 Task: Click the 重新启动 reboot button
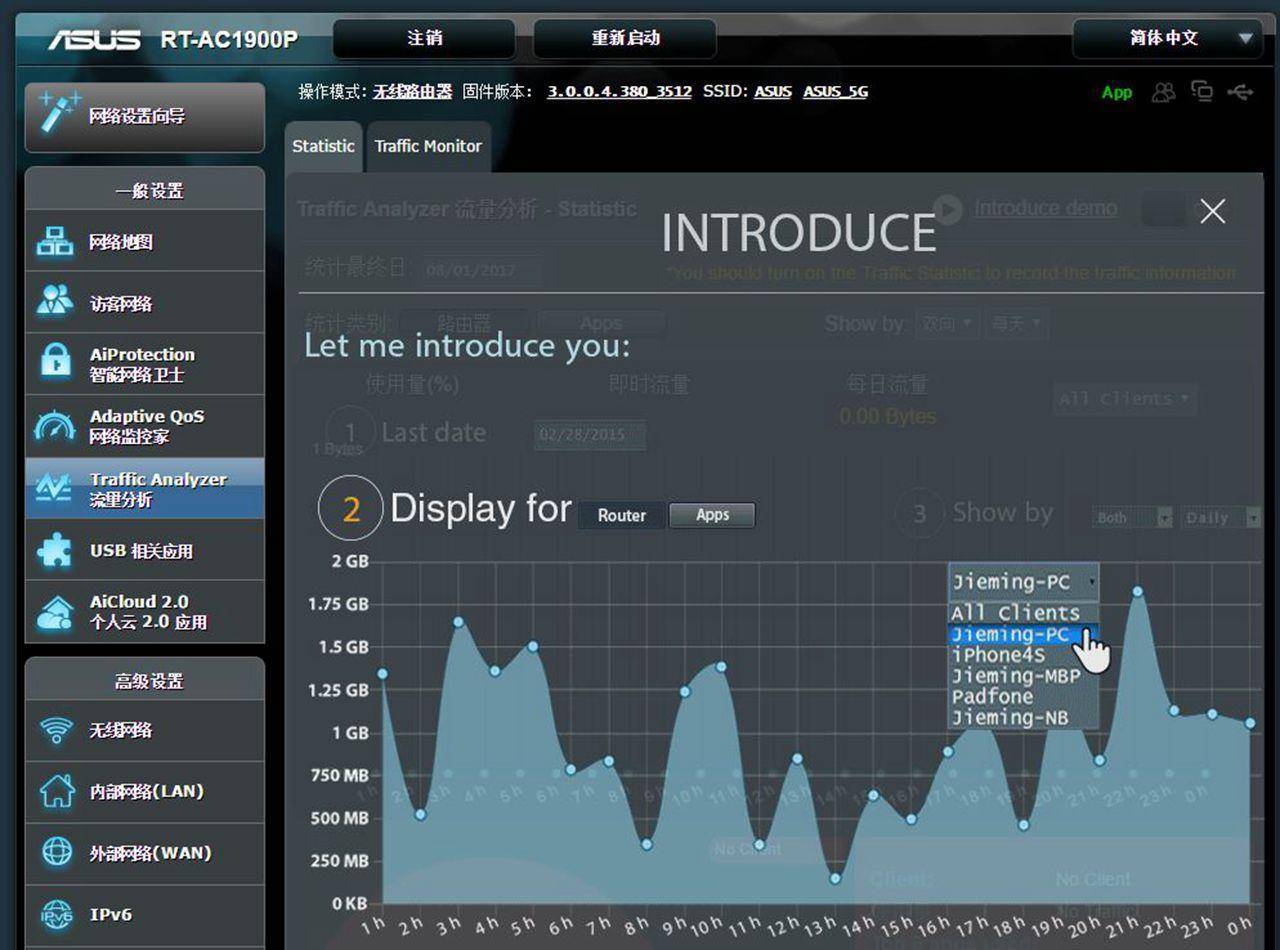[625, 38]
